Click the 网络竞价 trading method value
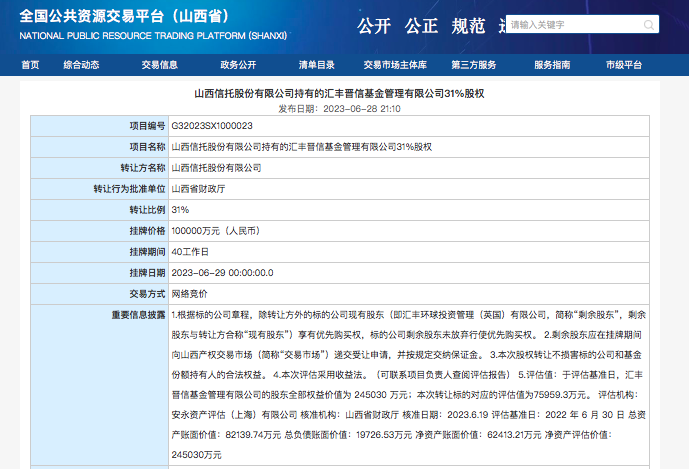 [x=189, y=294]
